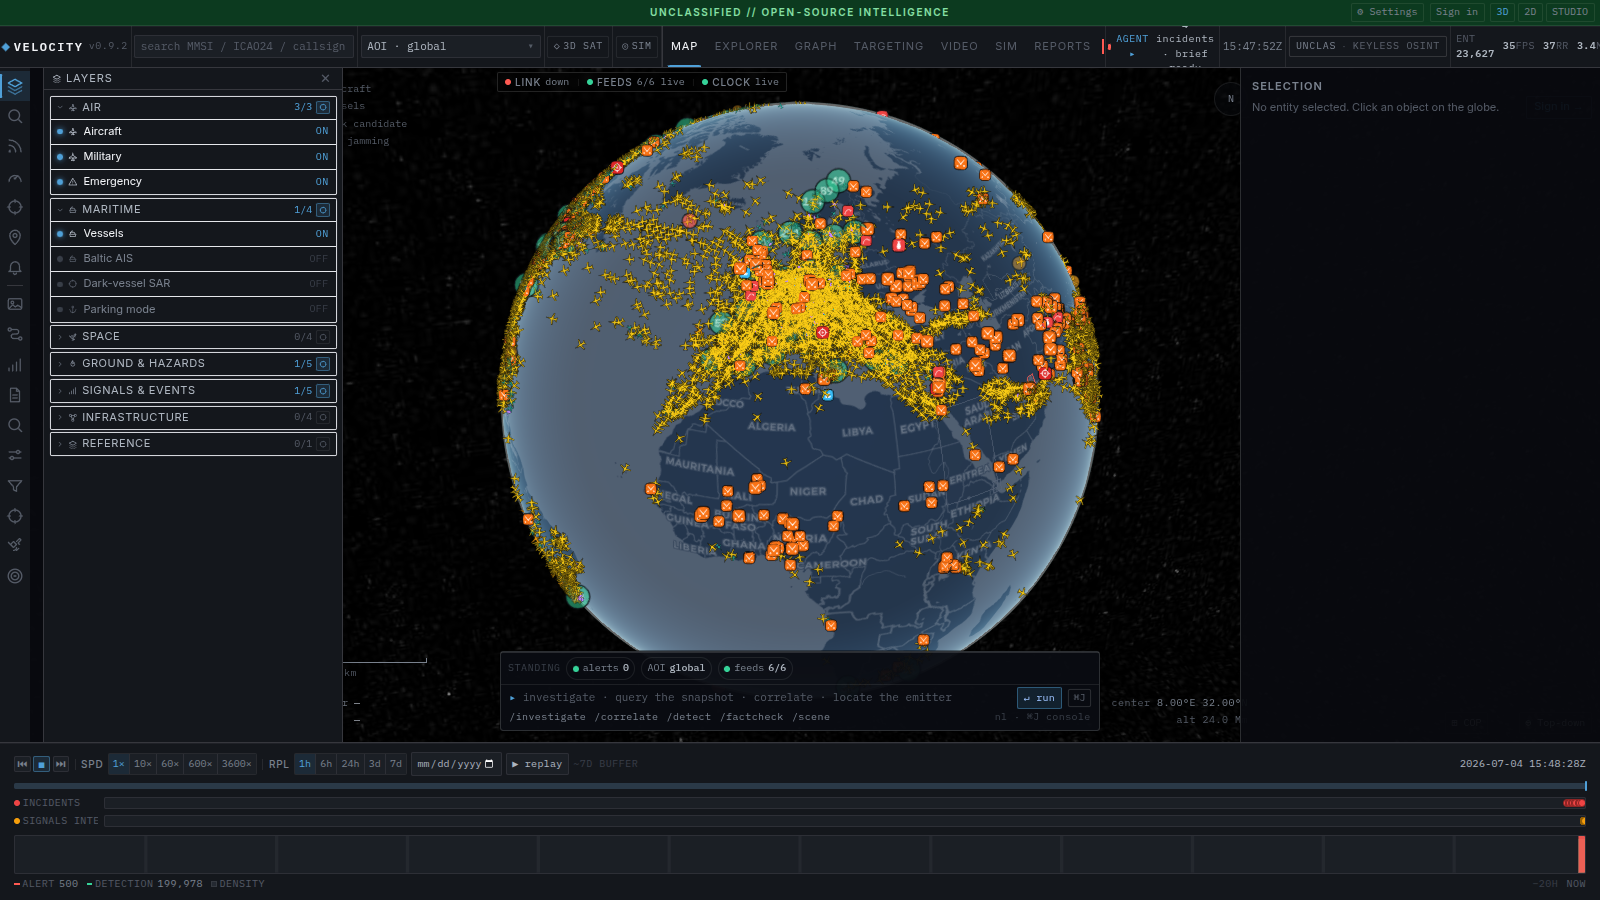Start the replay button

(537, 764)
